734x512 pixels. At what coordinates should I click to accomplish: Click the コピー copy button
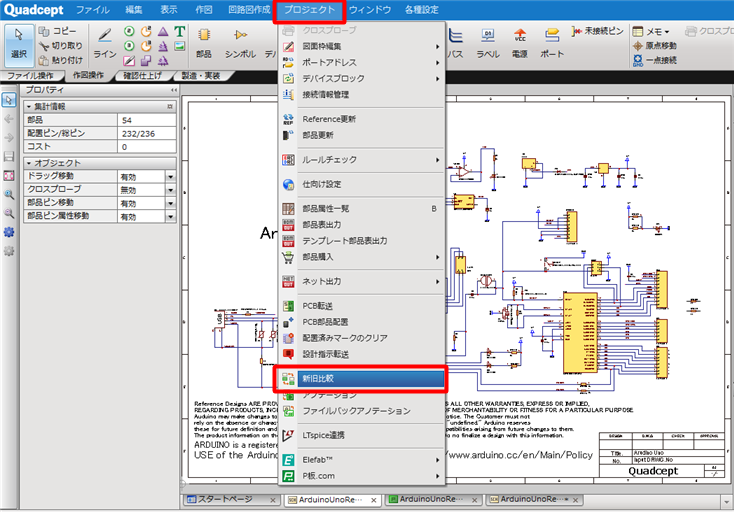pos(61,32)
